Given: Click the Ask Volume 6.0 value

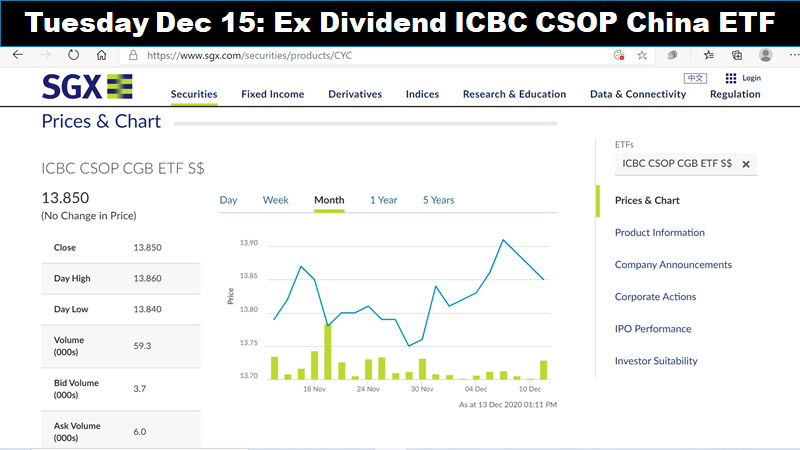Looking at the screenshot, I should coord(140,432).
